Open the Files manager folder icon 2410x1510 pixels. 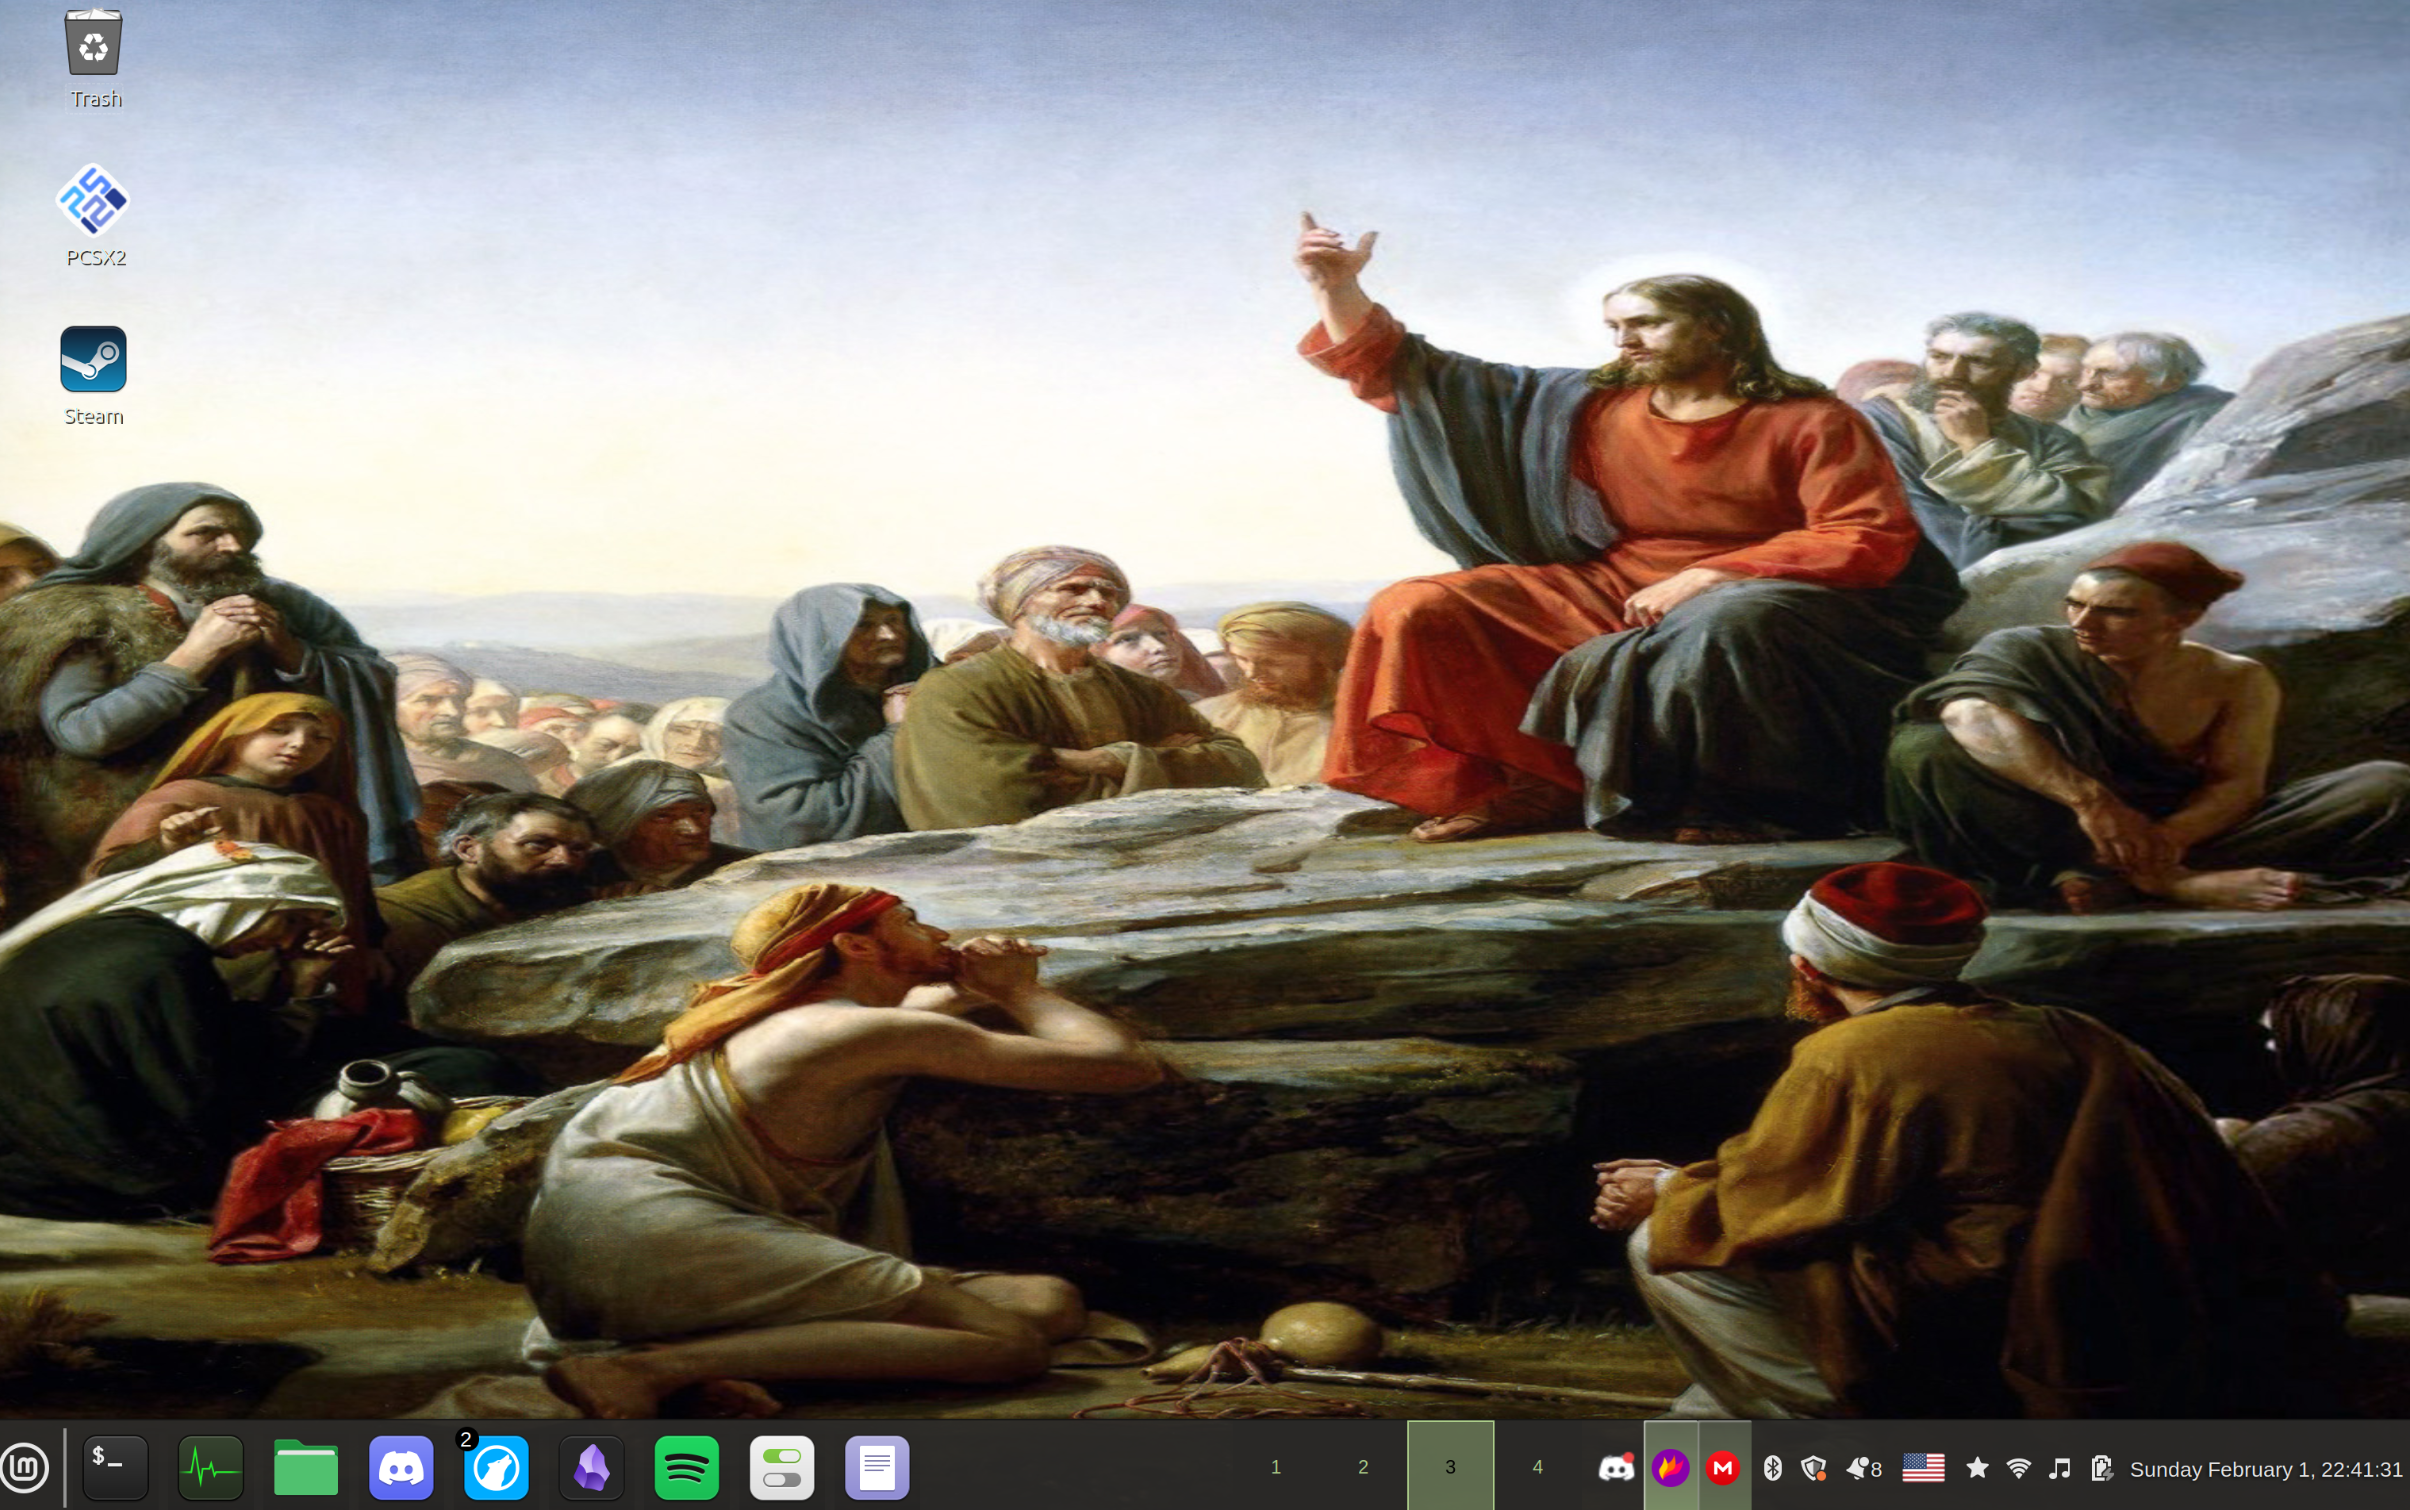(306, 1468)
